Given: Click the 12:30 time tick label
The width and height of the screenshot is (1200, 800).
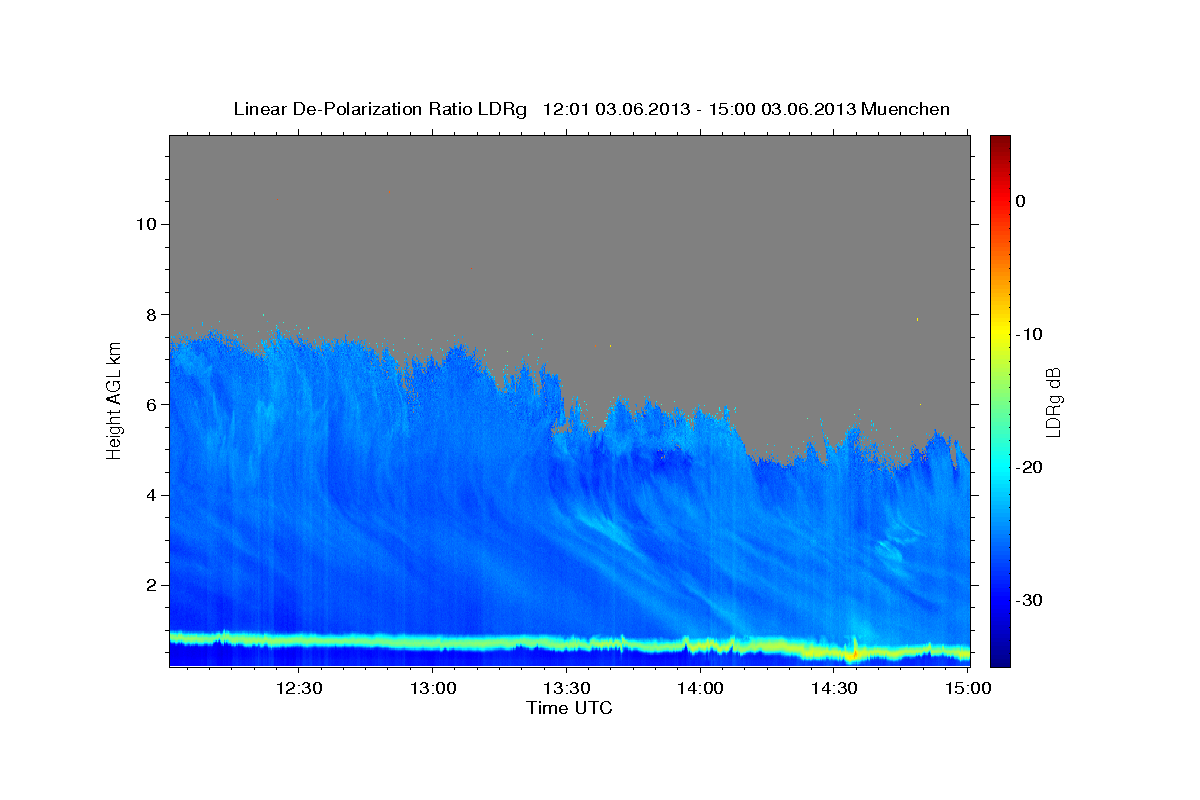Looking at the screenshot, I should pos(298,688).
